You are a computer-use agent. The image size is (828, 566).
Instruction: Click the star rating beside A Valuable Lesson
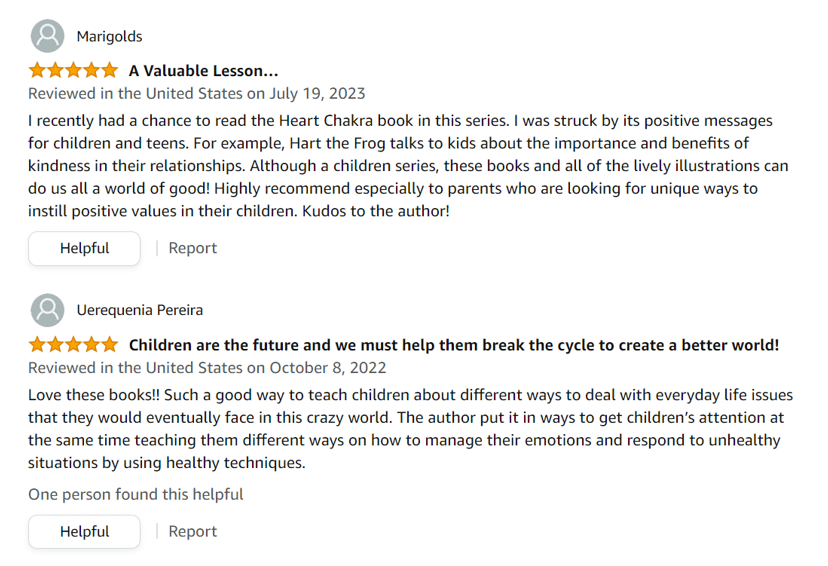click(x=73, y=70)
